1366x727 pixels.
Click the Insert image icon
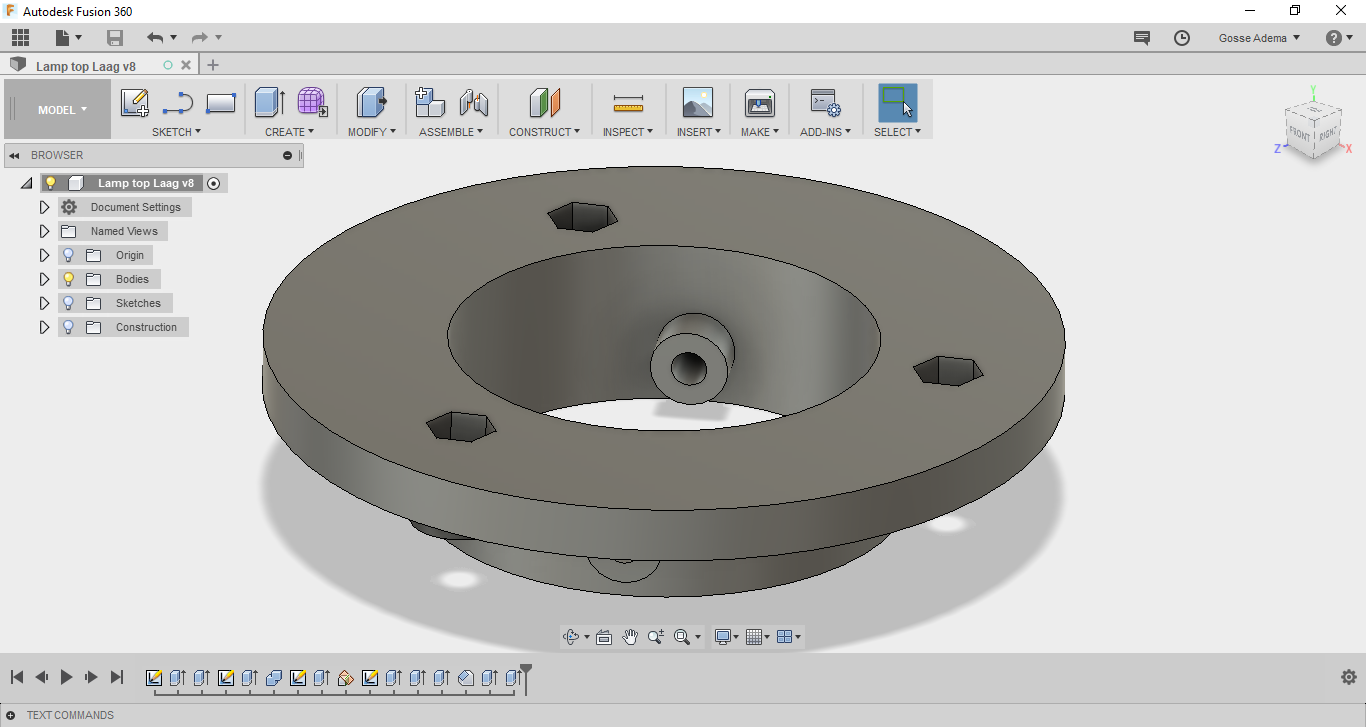(697, 103)
